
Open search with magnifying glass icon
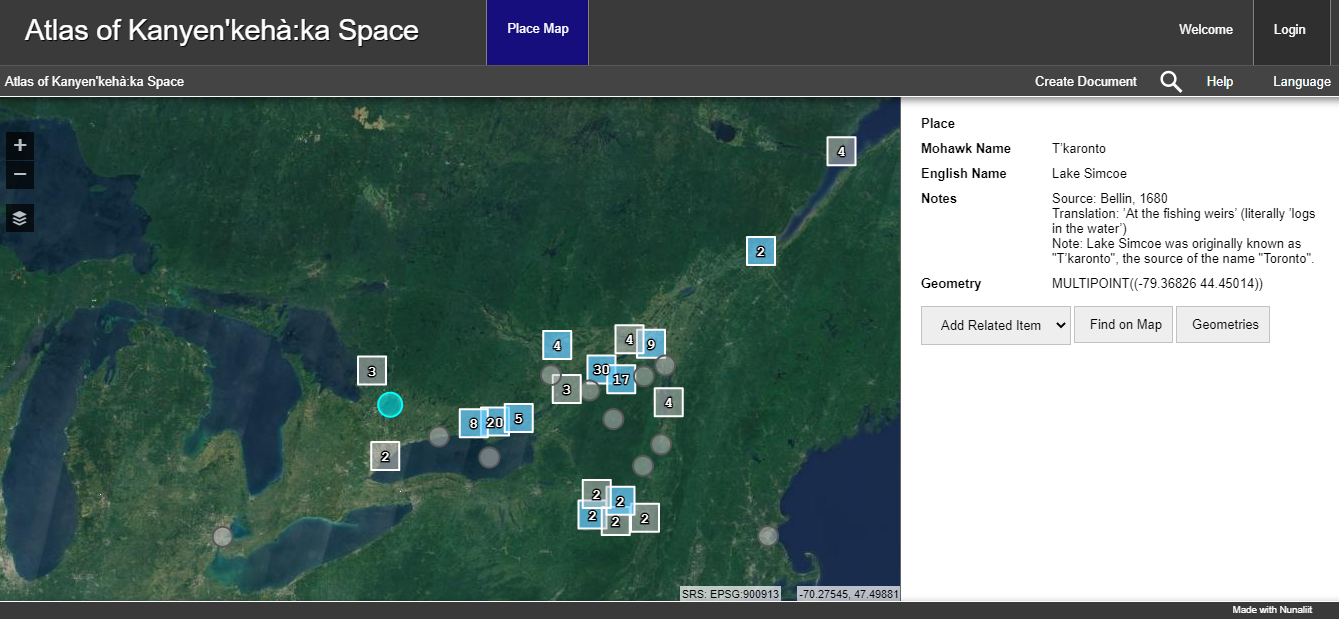pyautogui.click(x=1170, y=82)
